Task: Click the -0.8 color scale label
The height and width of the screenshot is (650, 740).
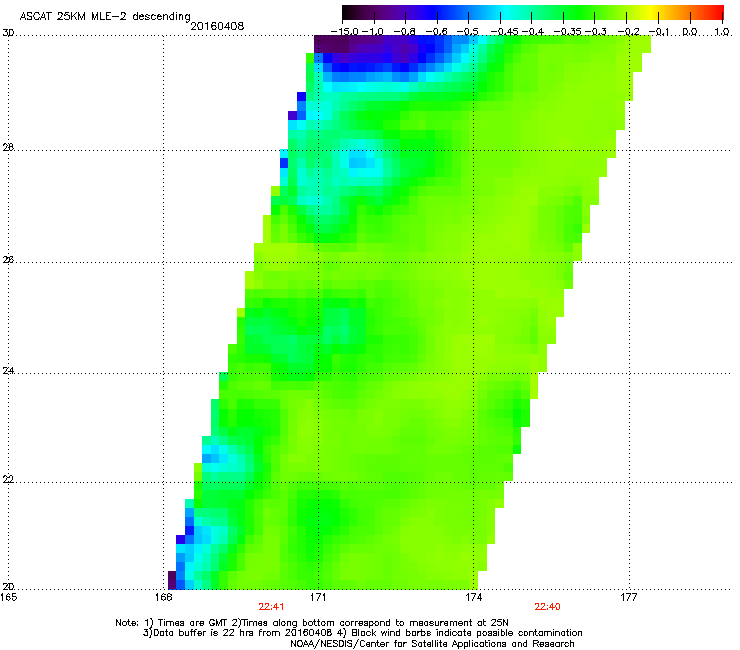Action: coord(404,32)
